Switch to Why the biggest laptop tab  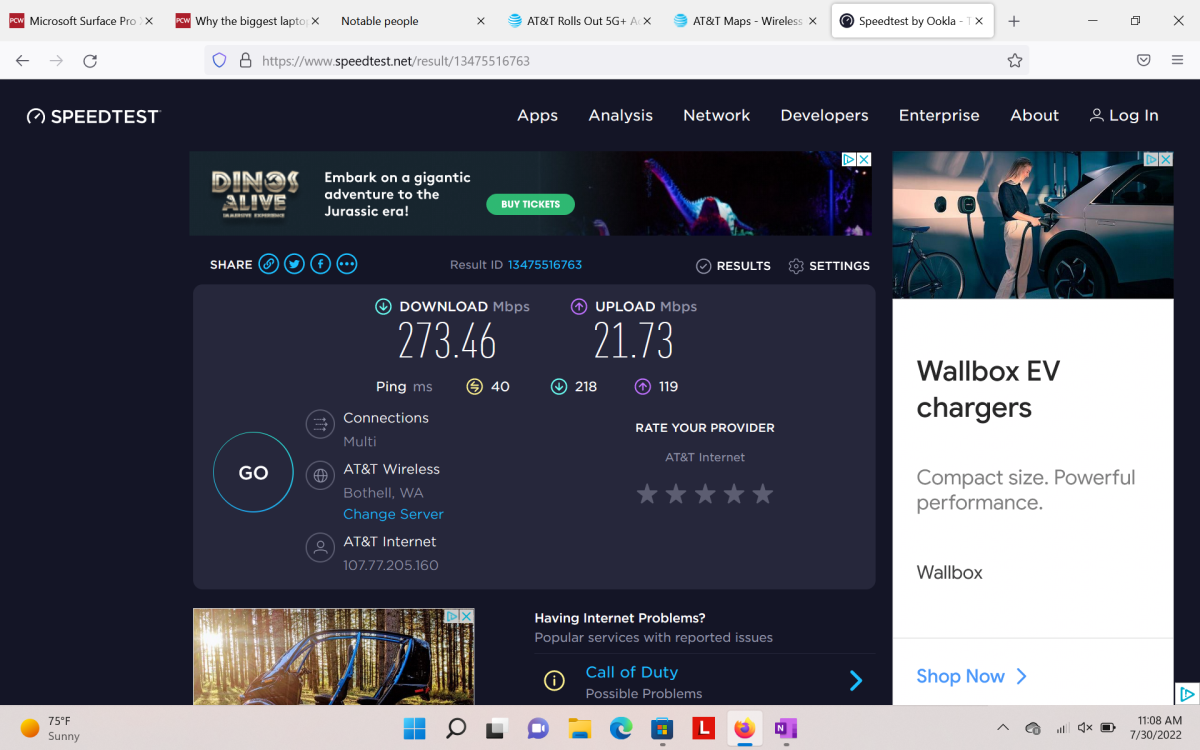249,21
